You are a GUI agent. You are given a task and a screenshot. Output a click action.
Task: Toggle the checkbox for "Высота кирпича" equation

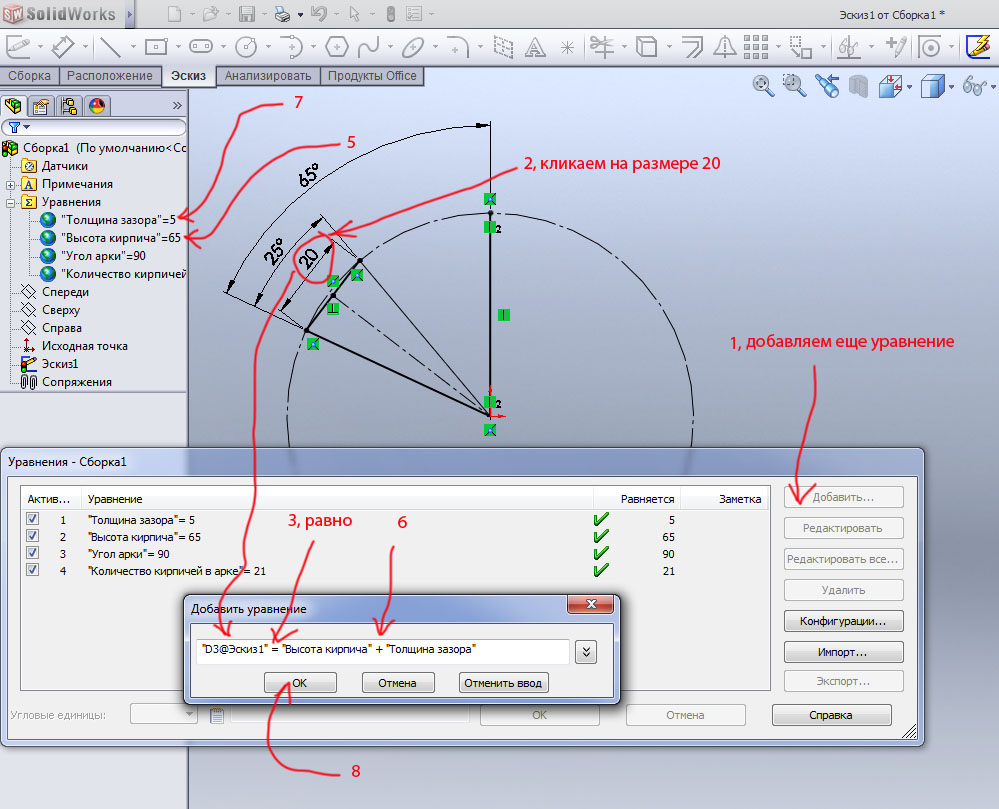point(33,537)
